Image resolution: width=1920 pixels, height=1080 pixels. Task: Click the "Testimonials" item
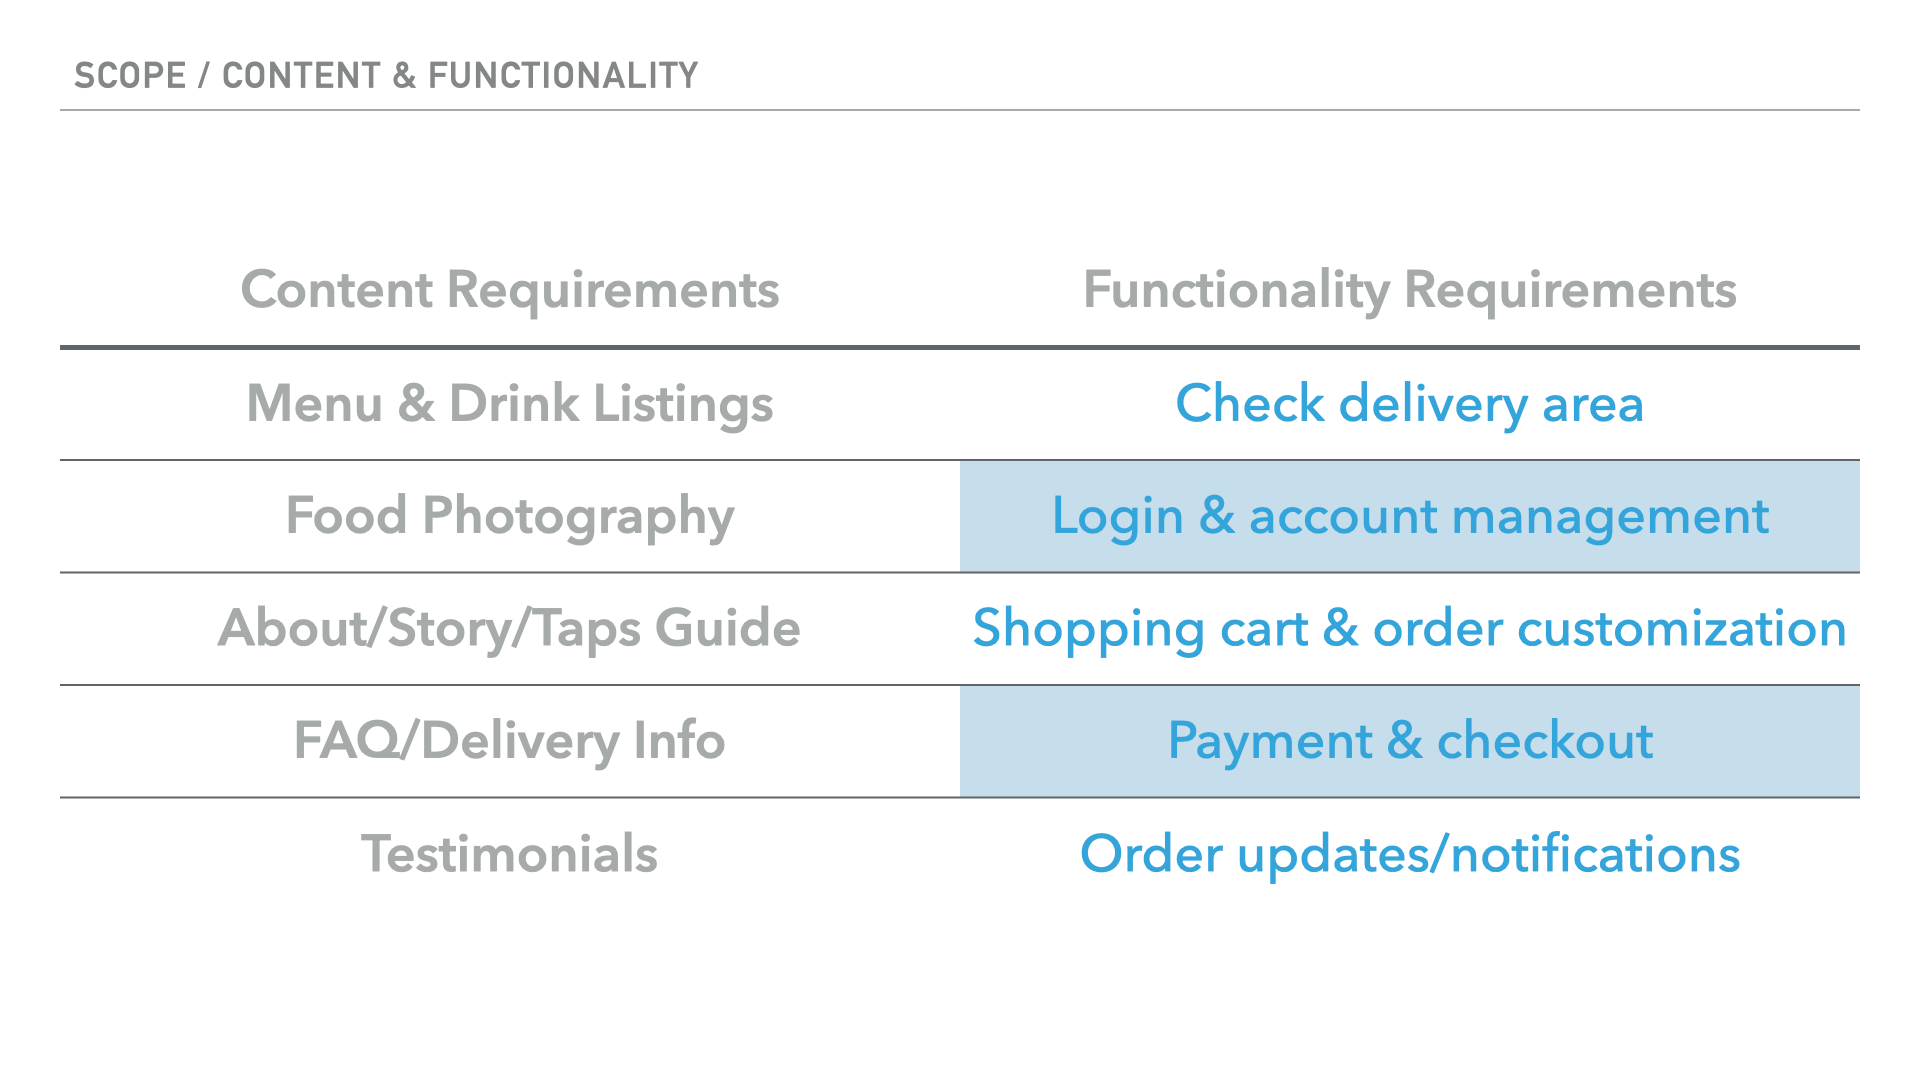510,854
